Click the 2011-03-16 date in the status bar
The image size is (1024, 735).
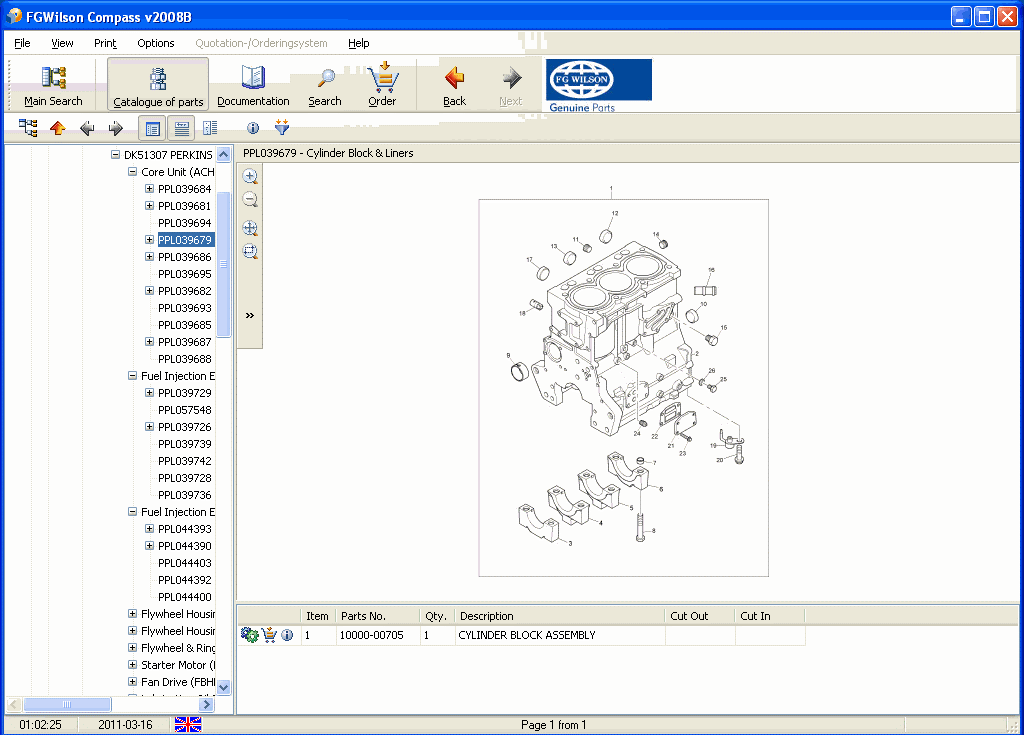coord(125,725)
